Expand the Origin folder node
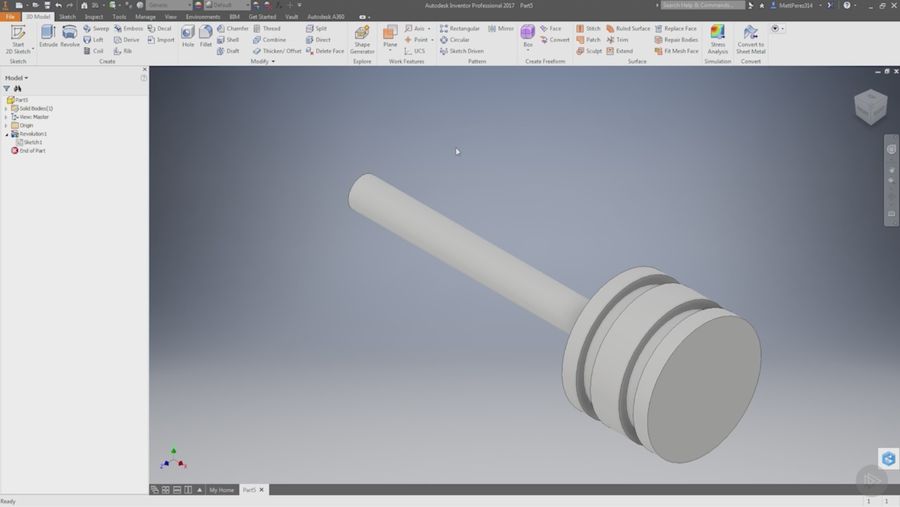The image size is (900, 507). coord(6,125)
